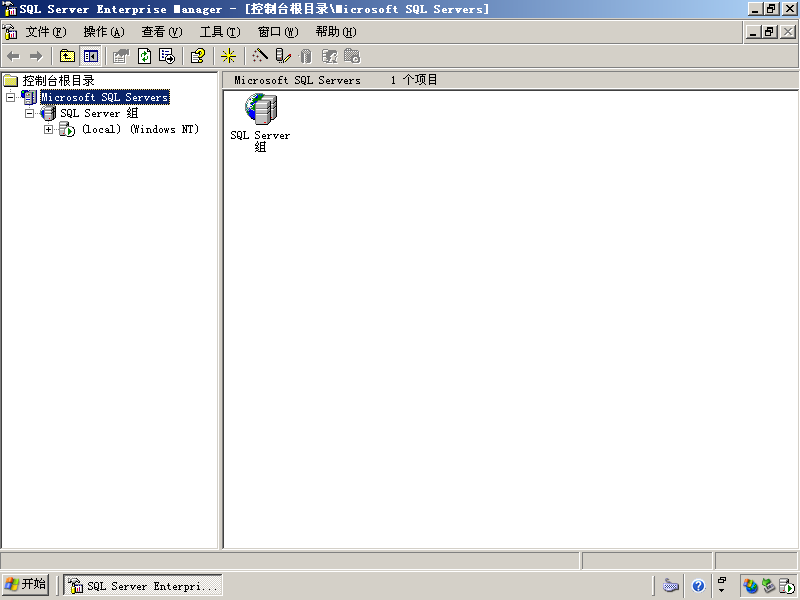Select (local) (Windows NT) server node

pos(140,130)
